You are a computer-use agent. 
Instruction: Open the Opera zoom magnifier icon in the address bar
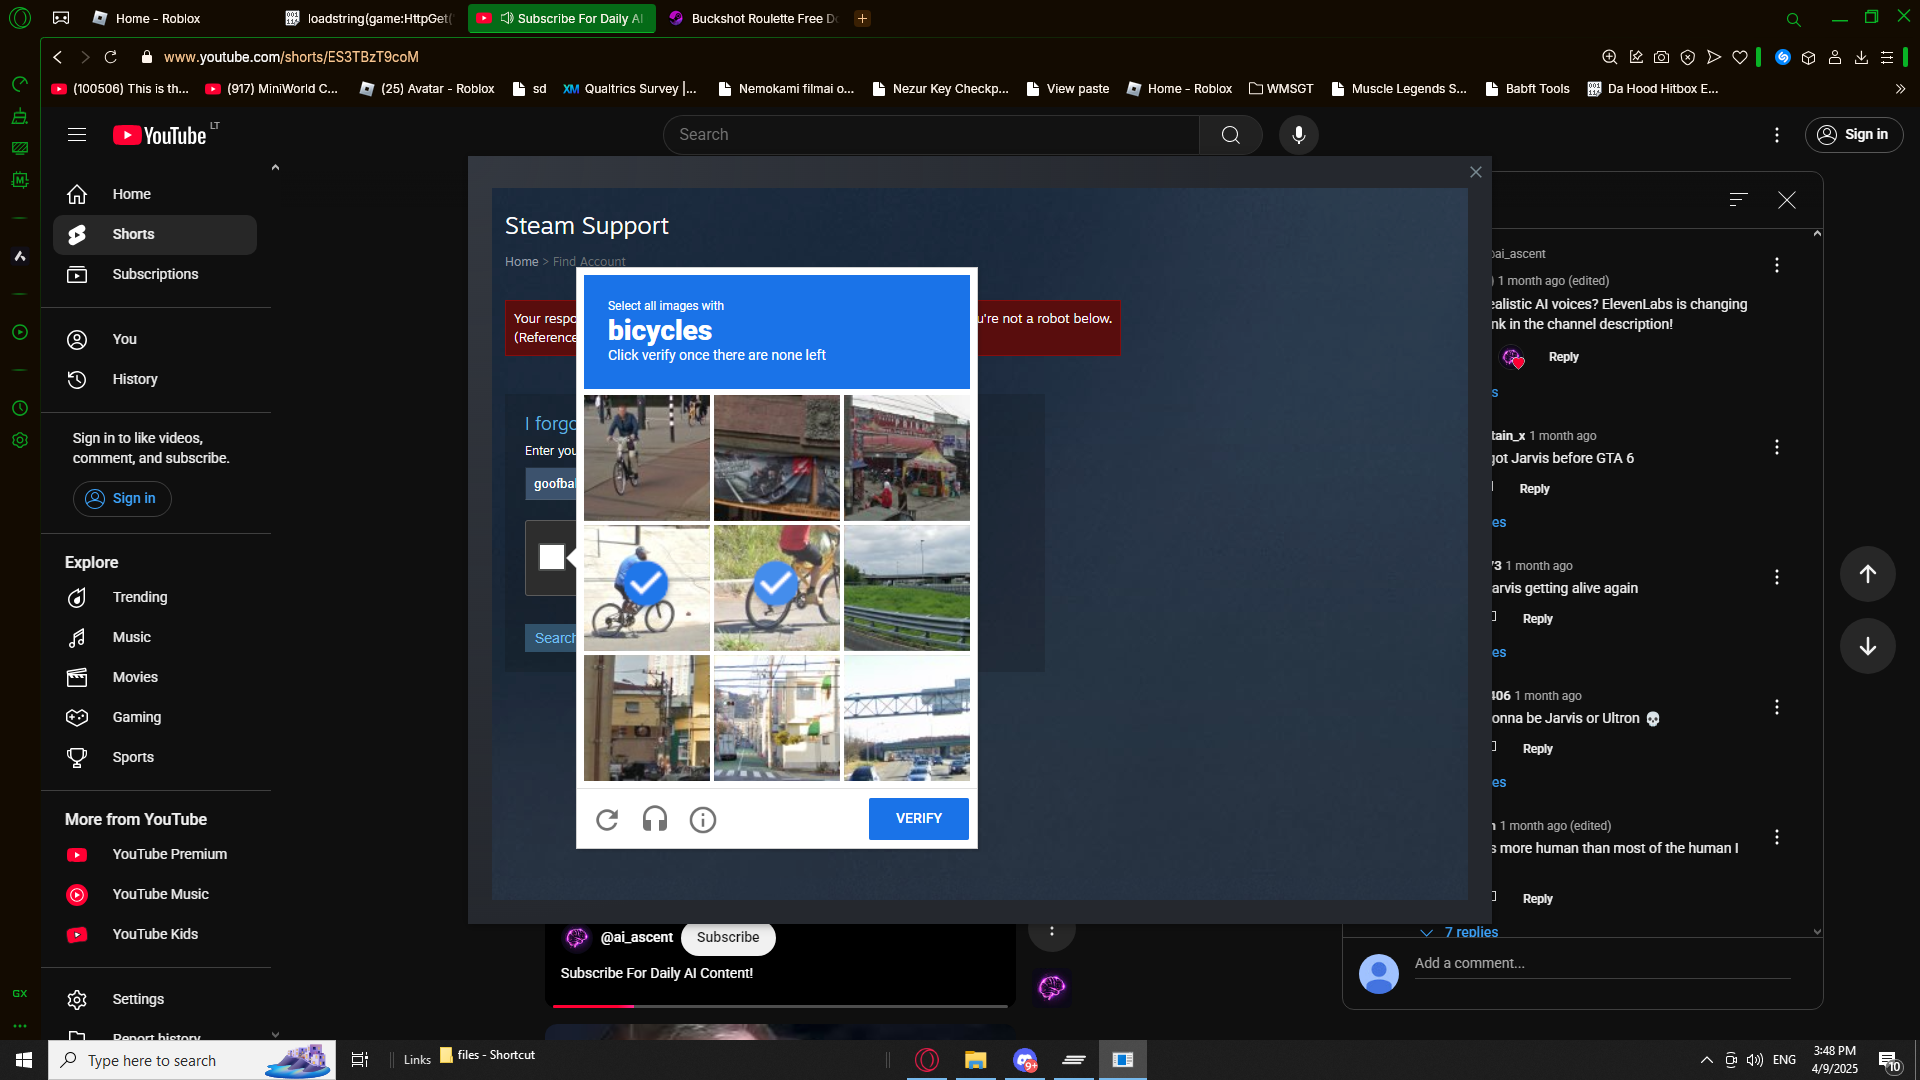[x=1609, y=57]
